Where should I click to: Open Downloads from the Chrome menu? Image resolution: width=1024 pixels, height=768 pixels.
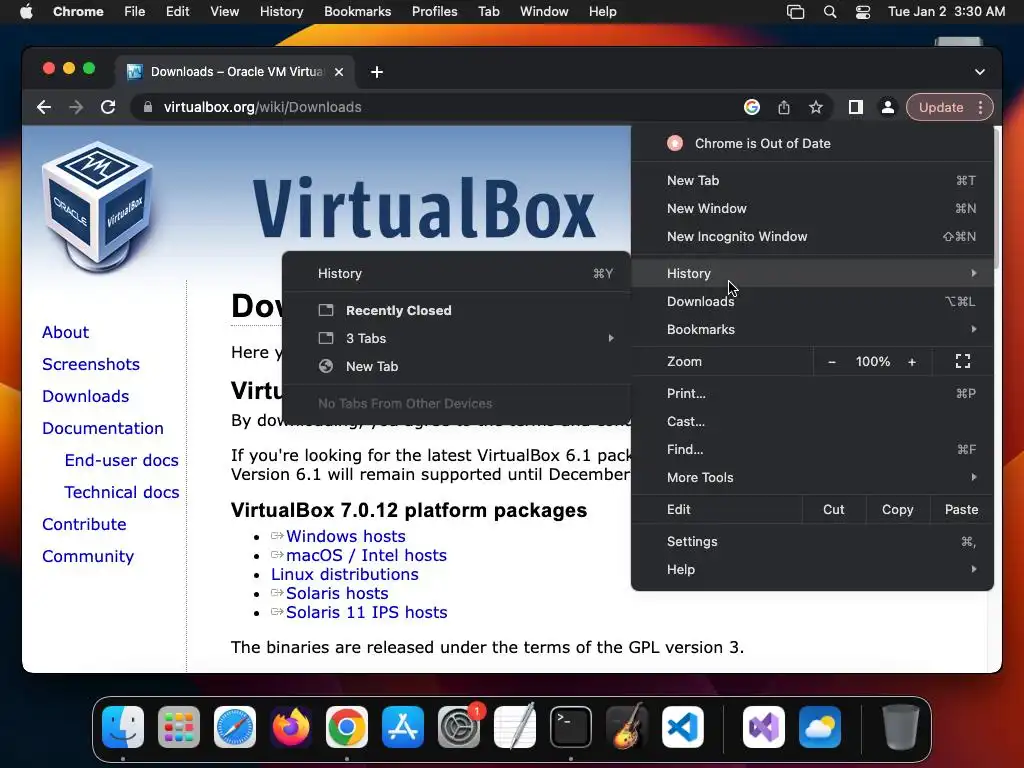click(812, 301)
